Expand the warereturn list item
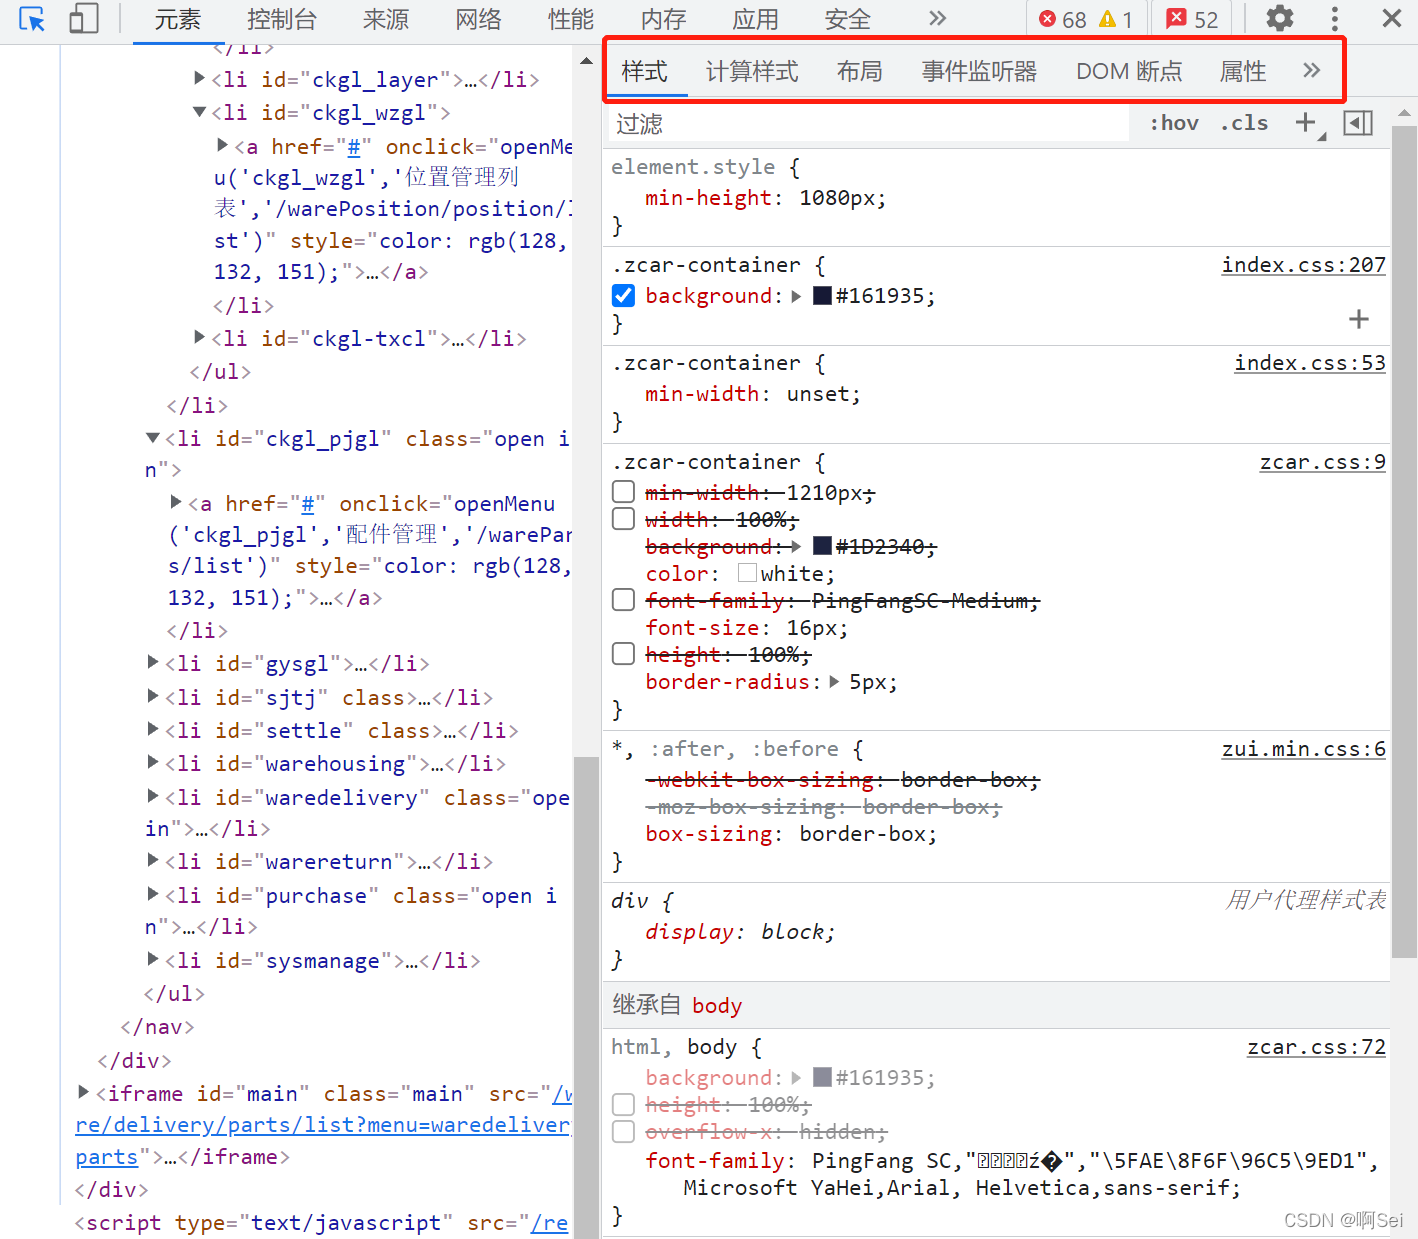 (x=153, y=860)
